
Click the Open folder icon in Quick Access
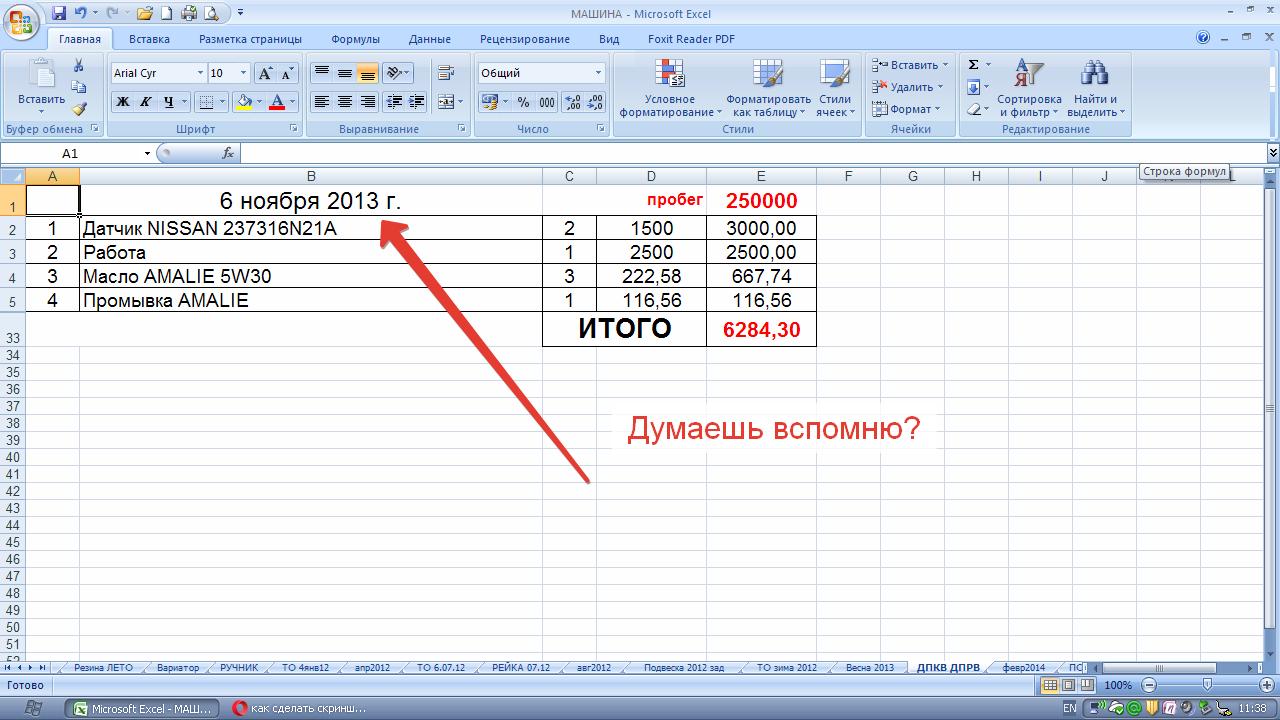point(145,13)
